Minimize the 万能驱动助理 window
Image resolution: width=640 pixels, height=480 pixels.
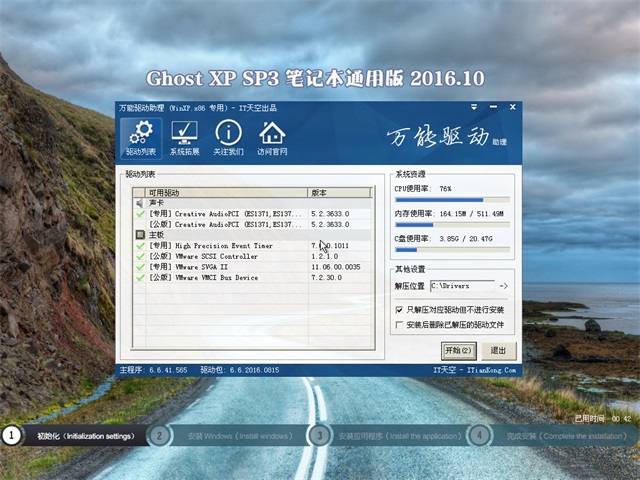click(x=493, y=107)
